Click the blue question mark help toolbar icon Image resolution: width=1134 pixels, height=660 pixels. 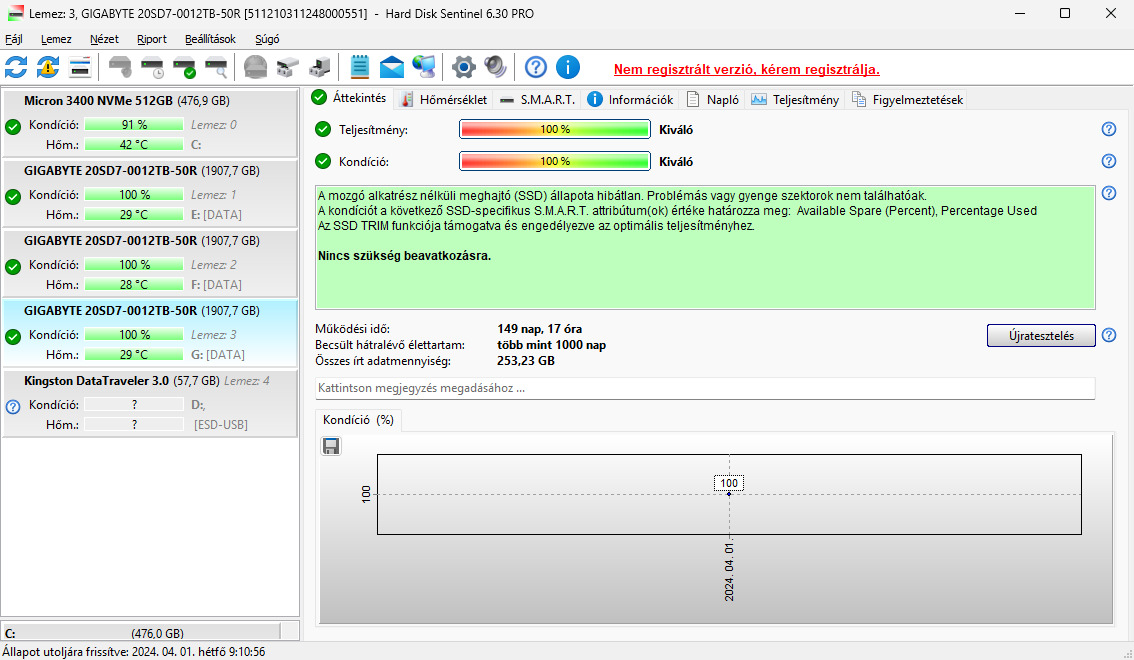(536, 67)
